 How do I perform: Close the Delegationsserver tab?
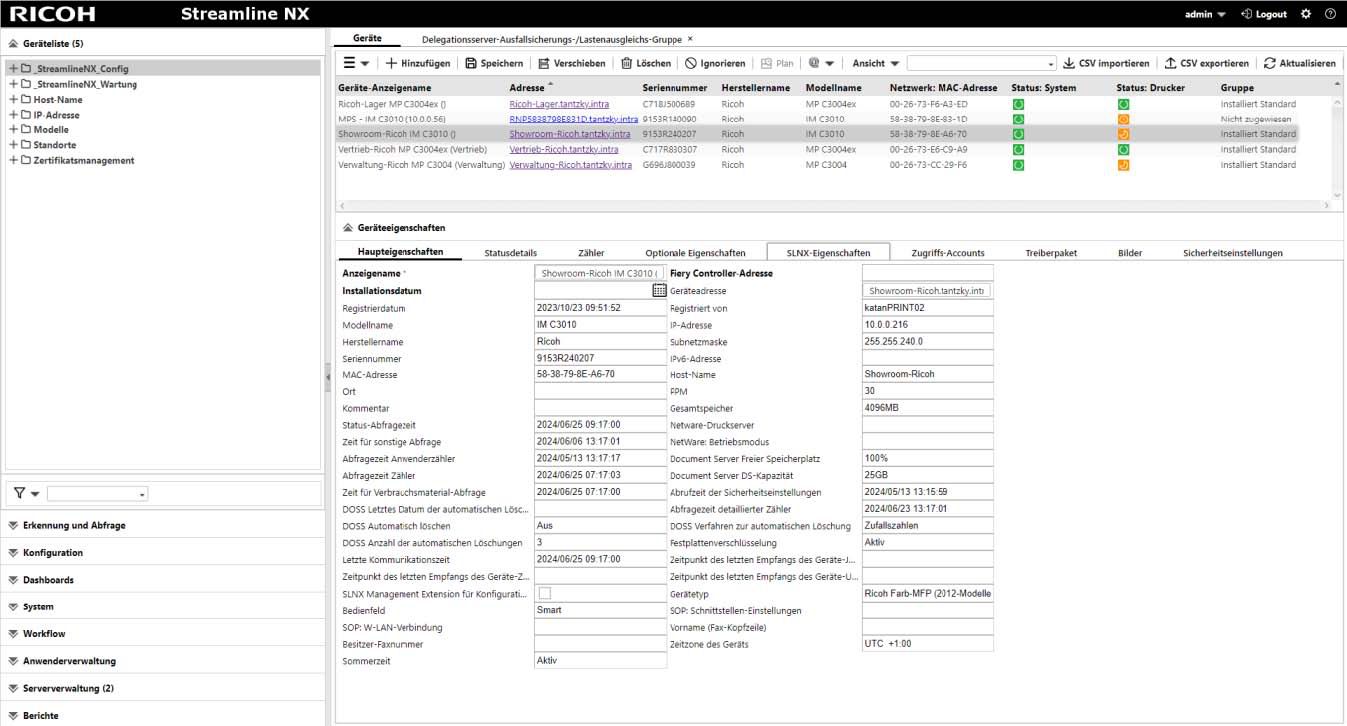[x=690, y=38]
